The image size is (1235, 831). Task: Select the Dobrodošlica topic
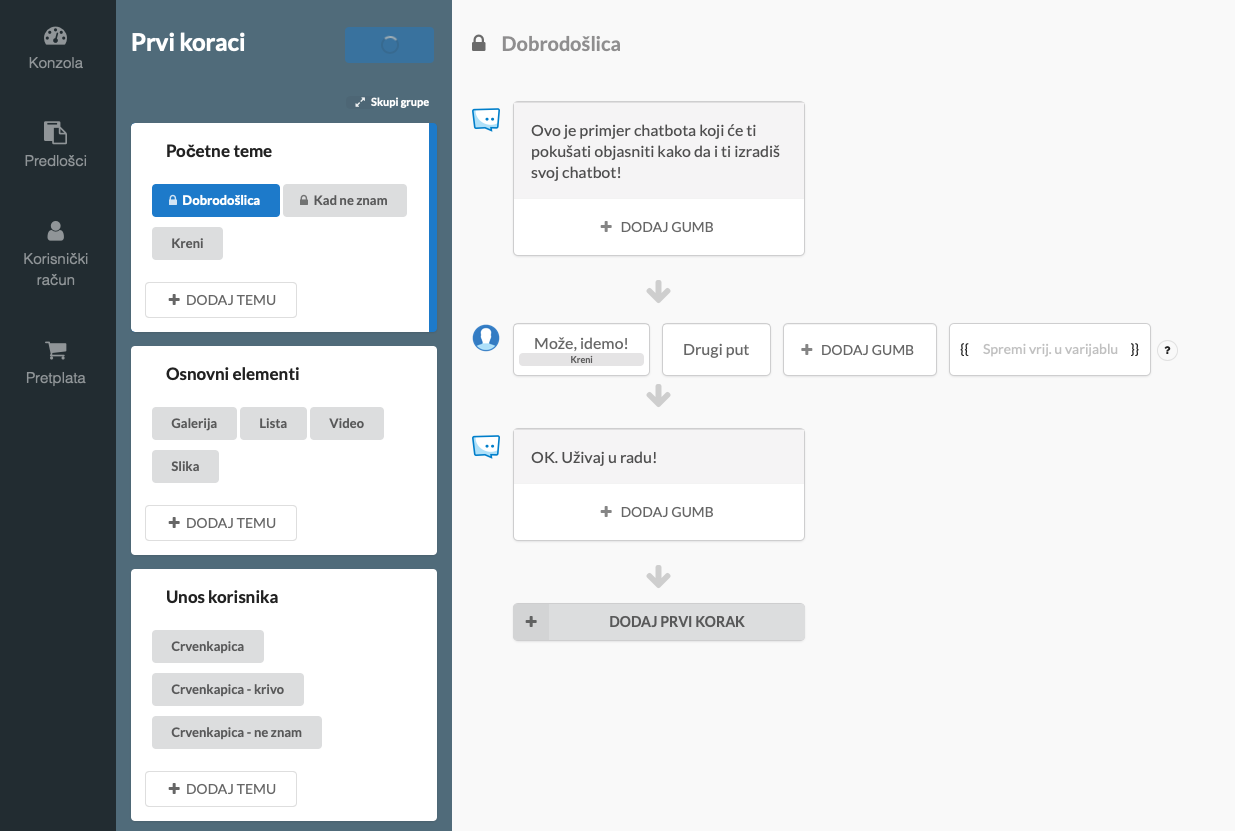(215, 200)
